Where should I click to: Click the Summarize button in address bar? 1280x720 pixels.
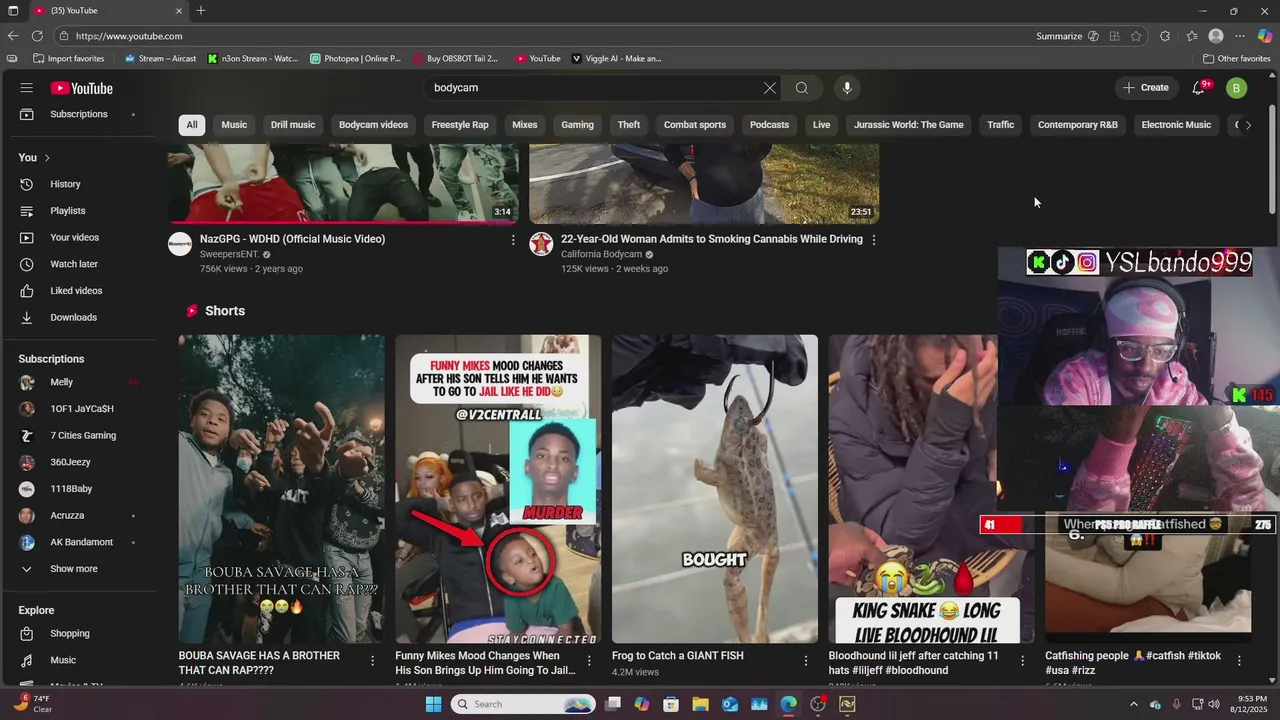tap(1067, 36)
